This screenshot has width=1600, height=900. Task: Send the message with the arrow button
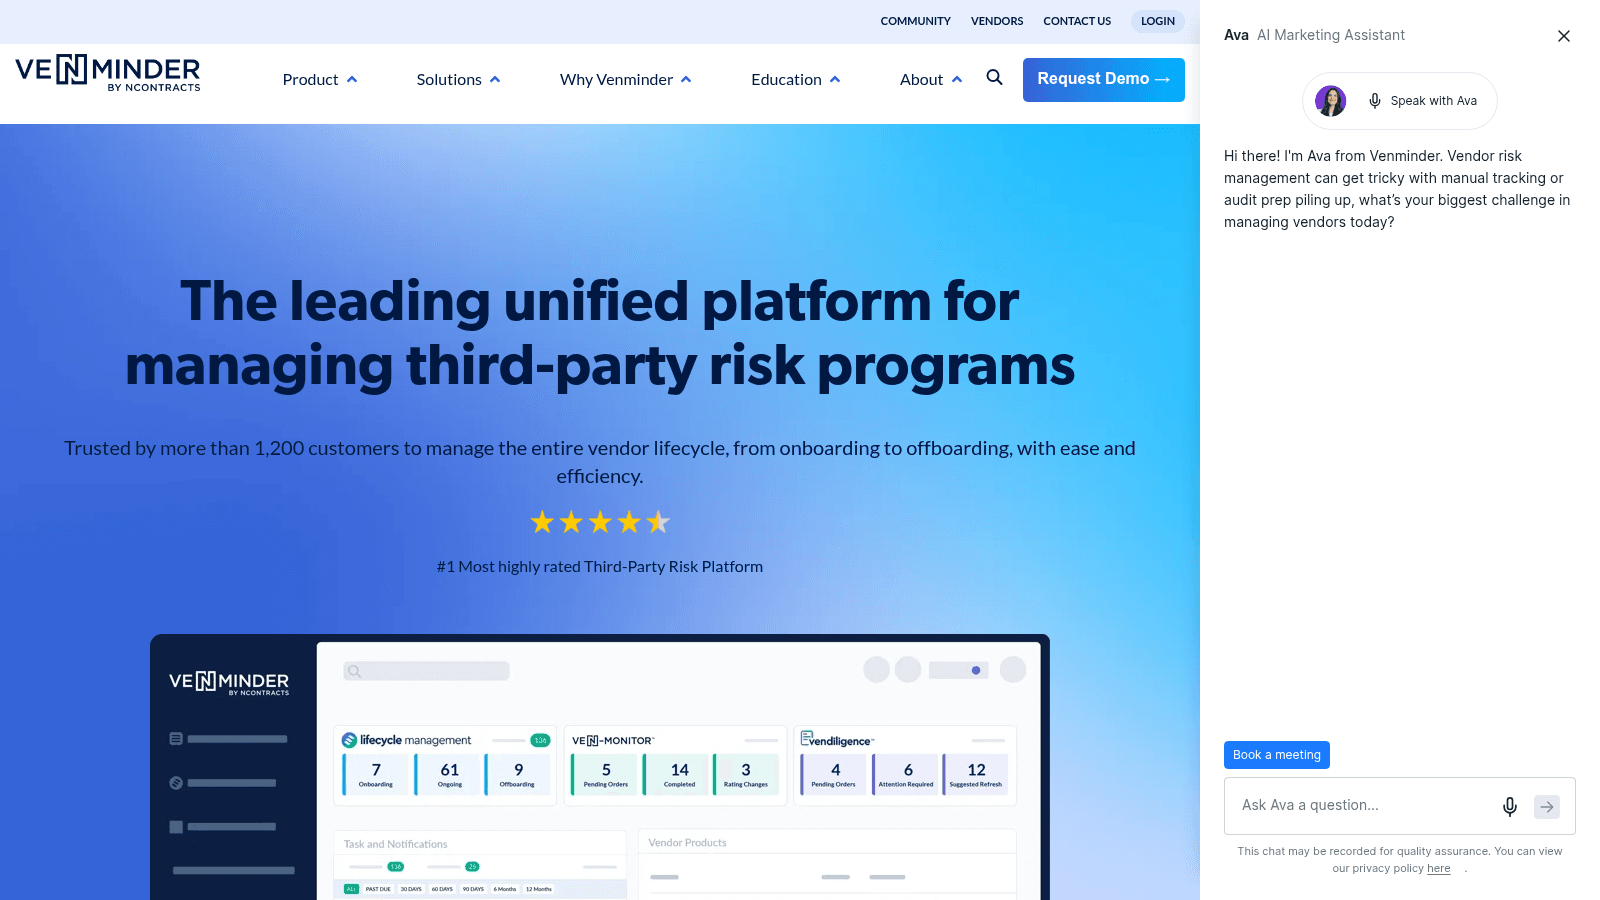[x=1547, y=806]
